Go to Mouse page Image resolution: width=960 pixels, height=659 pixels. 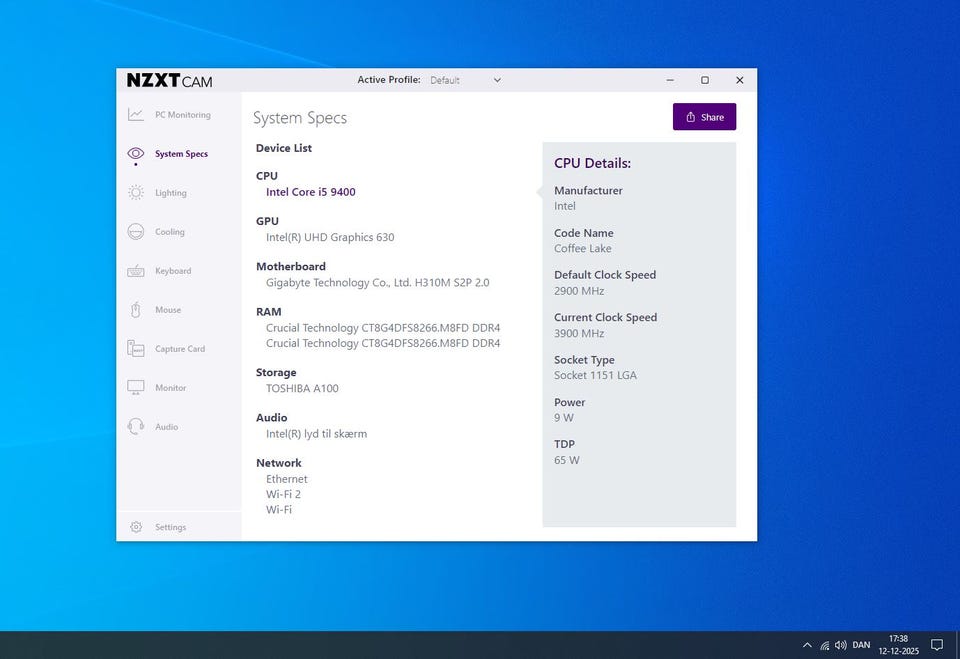[x=168, y=310]
